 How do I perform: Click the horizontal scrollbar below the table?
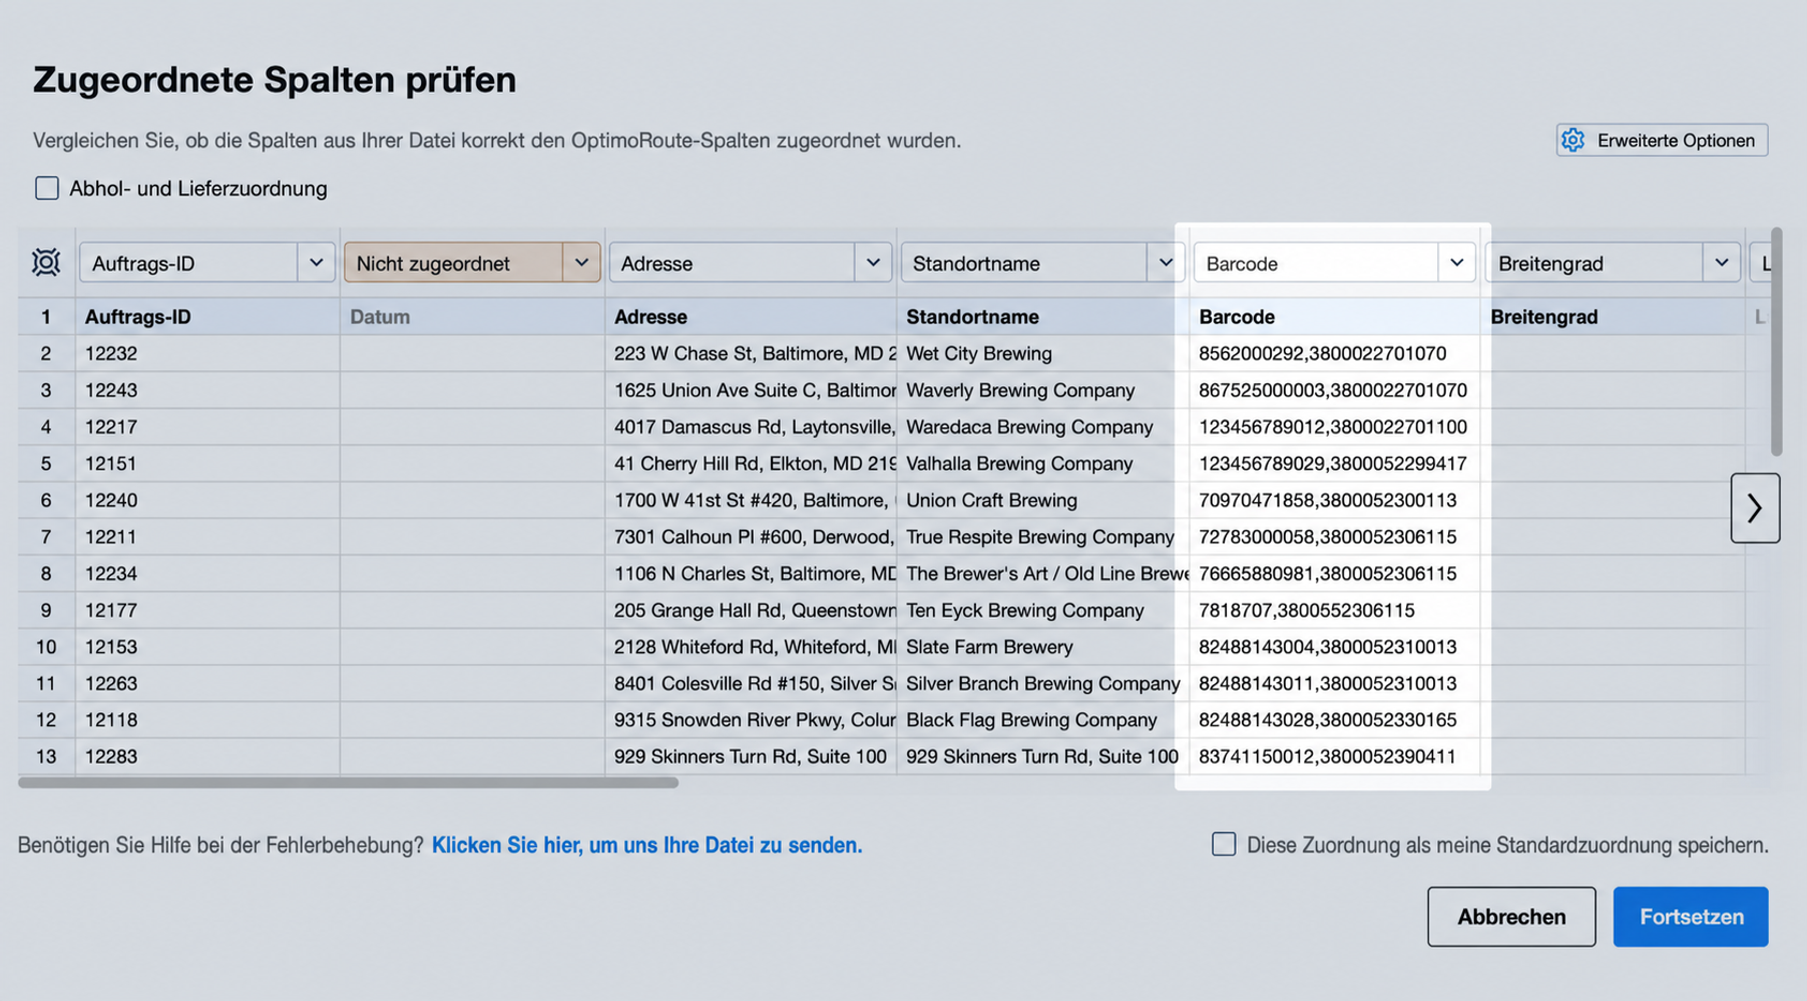348,783
